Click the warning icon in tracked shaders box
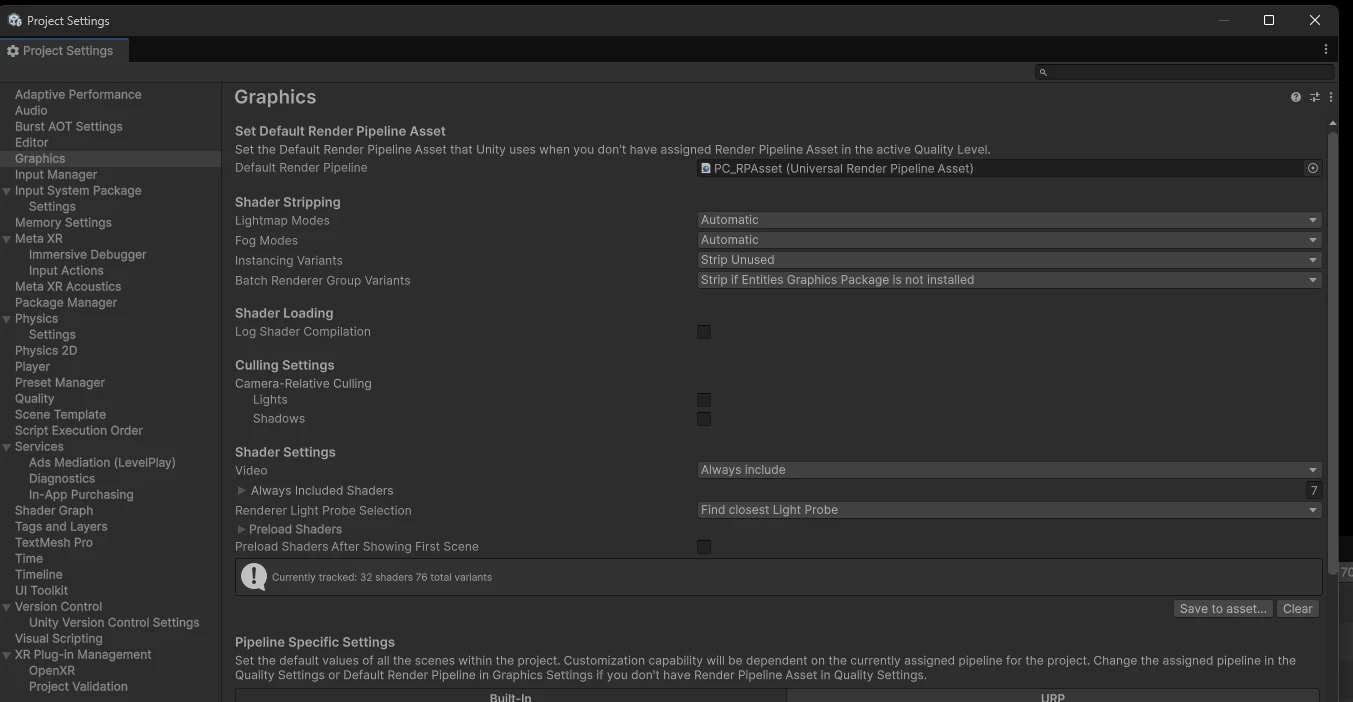 254,576
